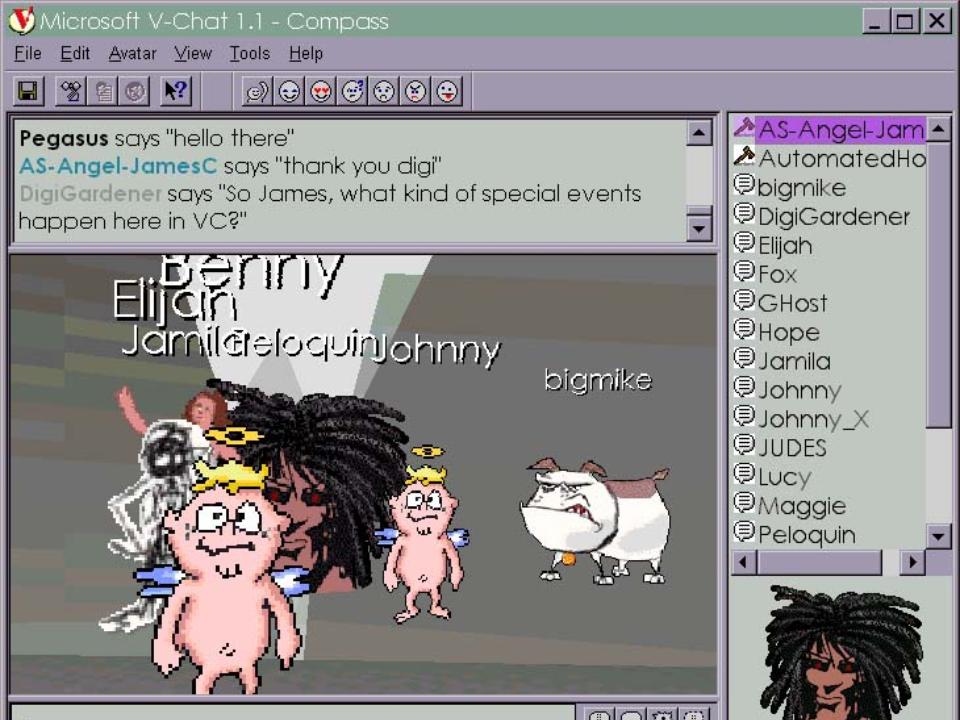
Task: Click the speech bubble icon beside bigmike
Action: [x=744, y=185]
